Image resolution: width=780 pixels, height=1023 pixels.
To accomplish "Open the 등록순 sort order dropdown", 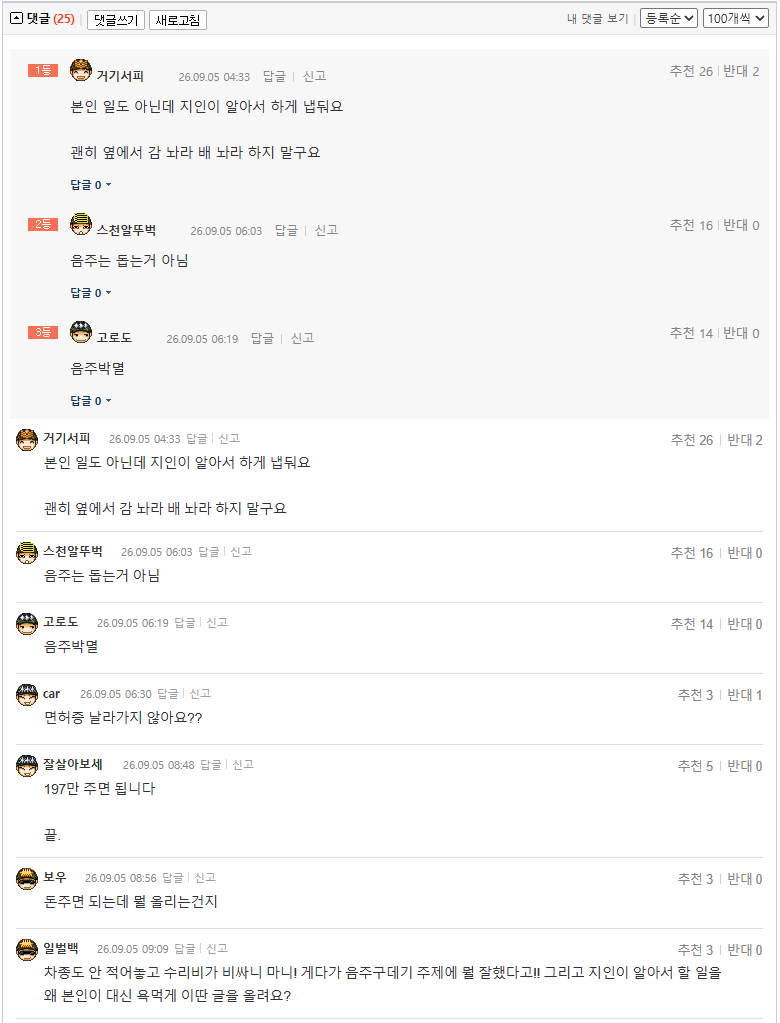I will pyautogui.click(x=668, y=18).
